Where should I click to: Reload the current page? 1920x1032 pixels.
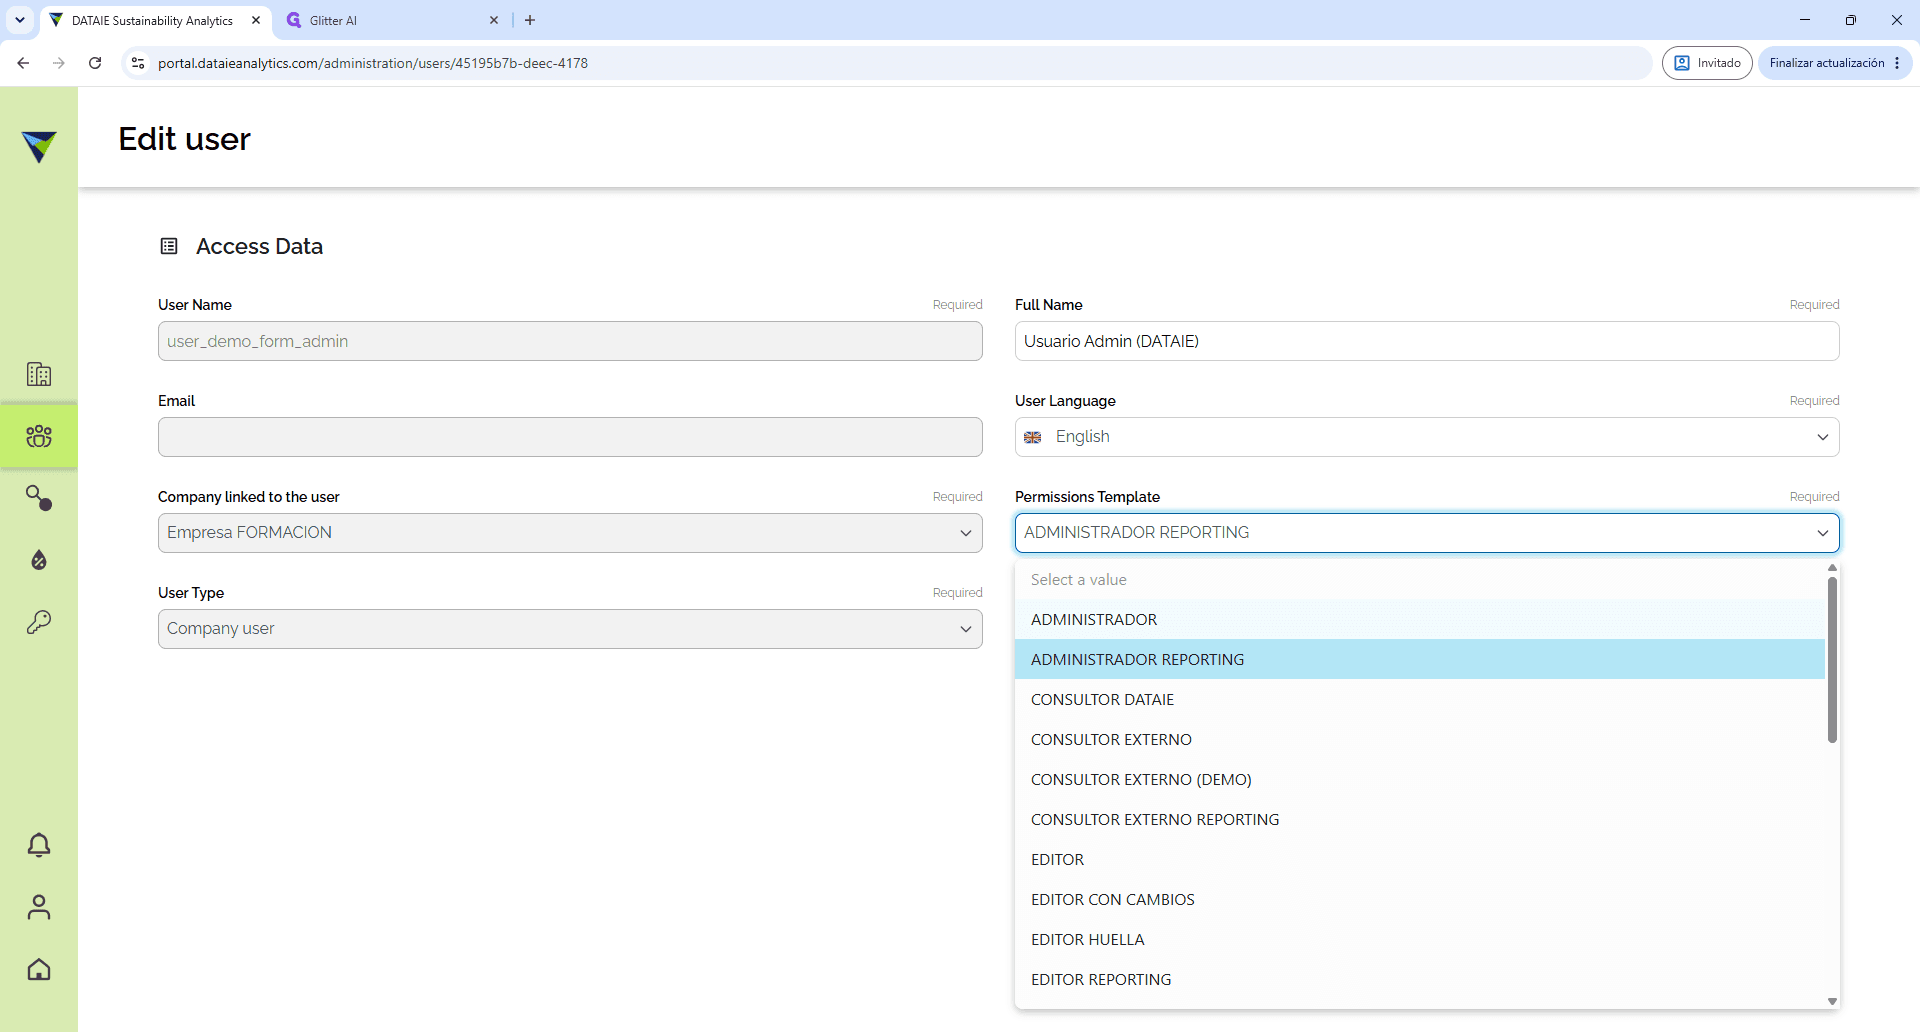tap(95, 63)
